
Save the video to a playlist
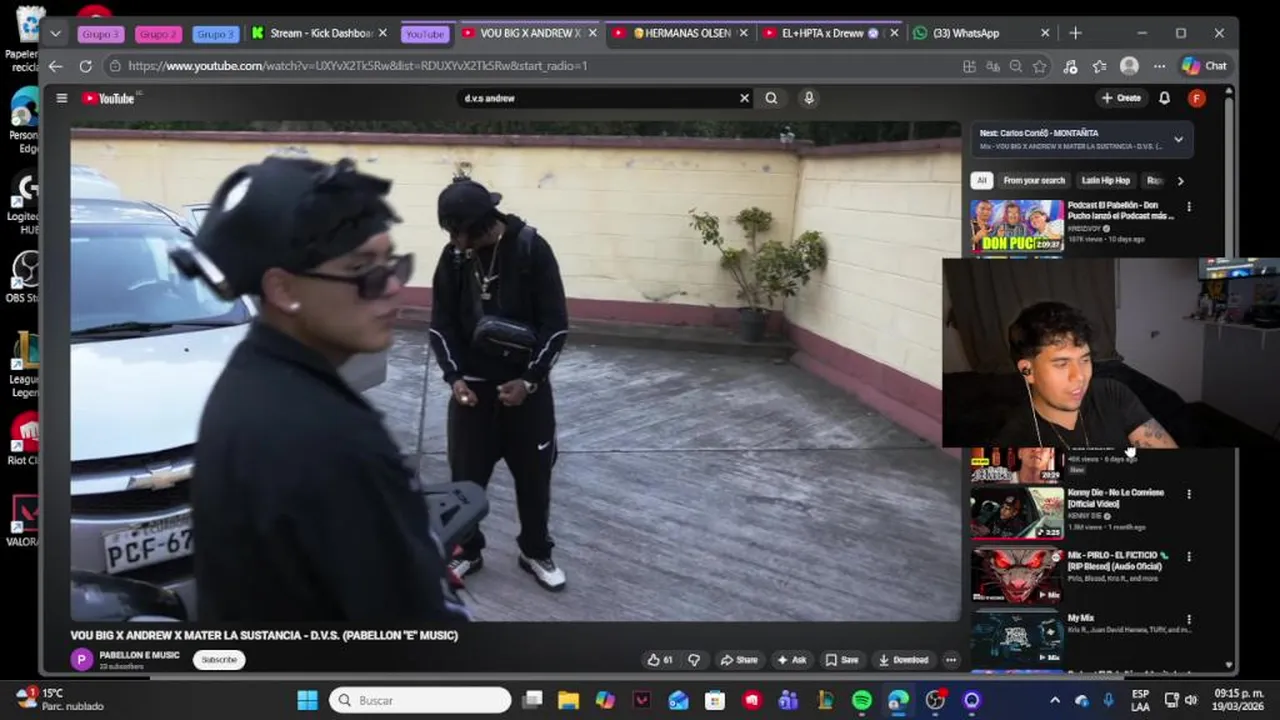842,660
